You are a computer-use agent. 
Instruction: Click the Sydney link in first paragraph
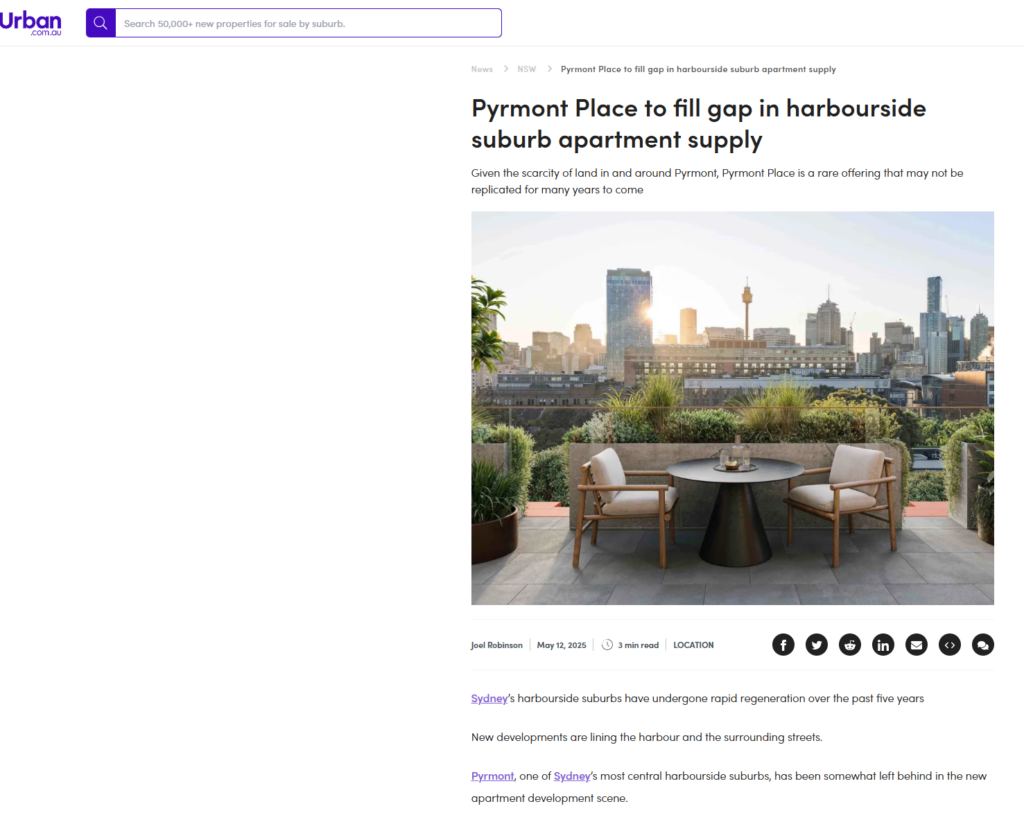point(489,698)
